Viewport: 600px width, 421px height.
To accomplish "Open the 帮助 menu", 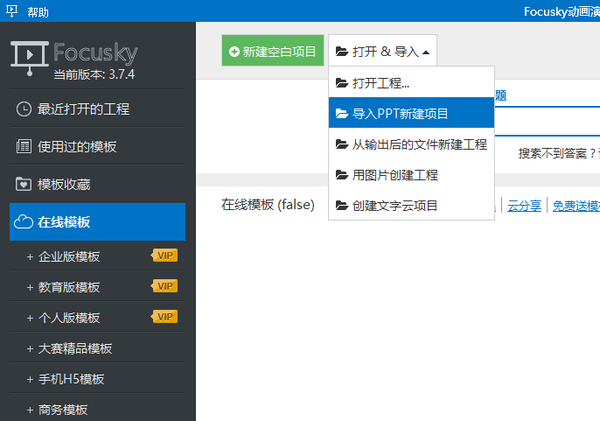I will [x=38, y=12].
